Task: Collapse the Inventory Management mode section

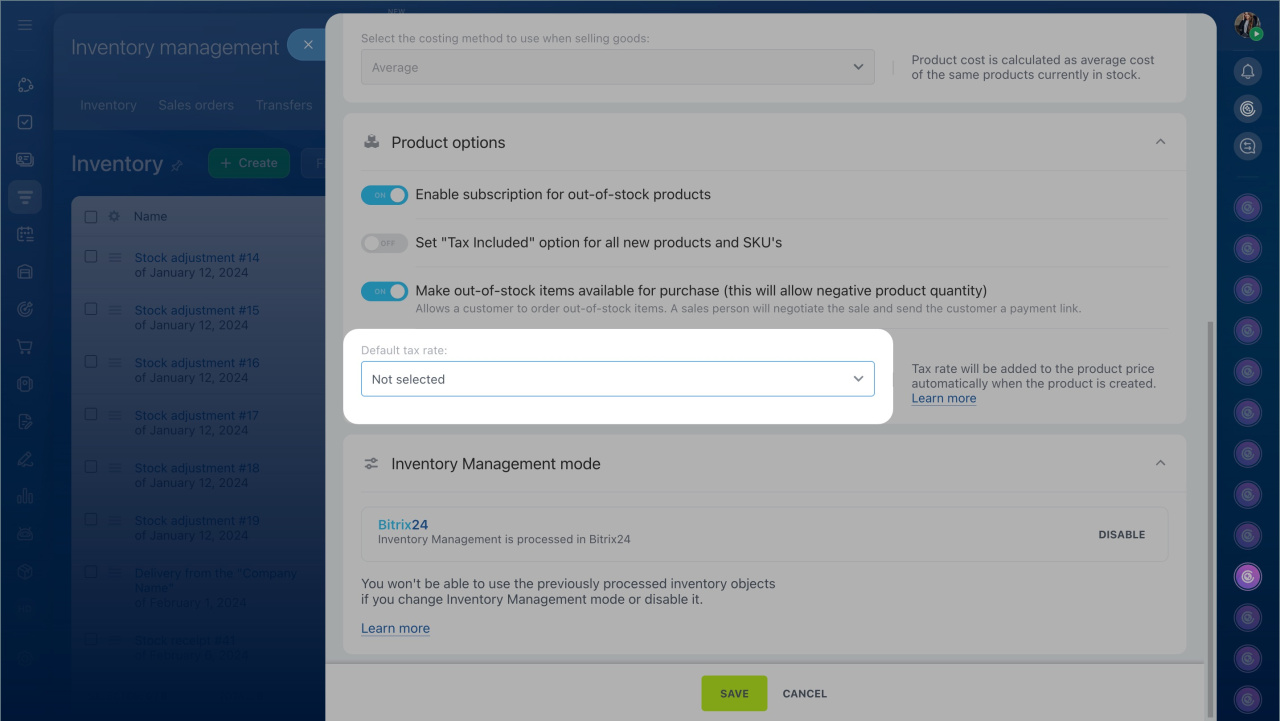Action: (x=1160, y=463)
